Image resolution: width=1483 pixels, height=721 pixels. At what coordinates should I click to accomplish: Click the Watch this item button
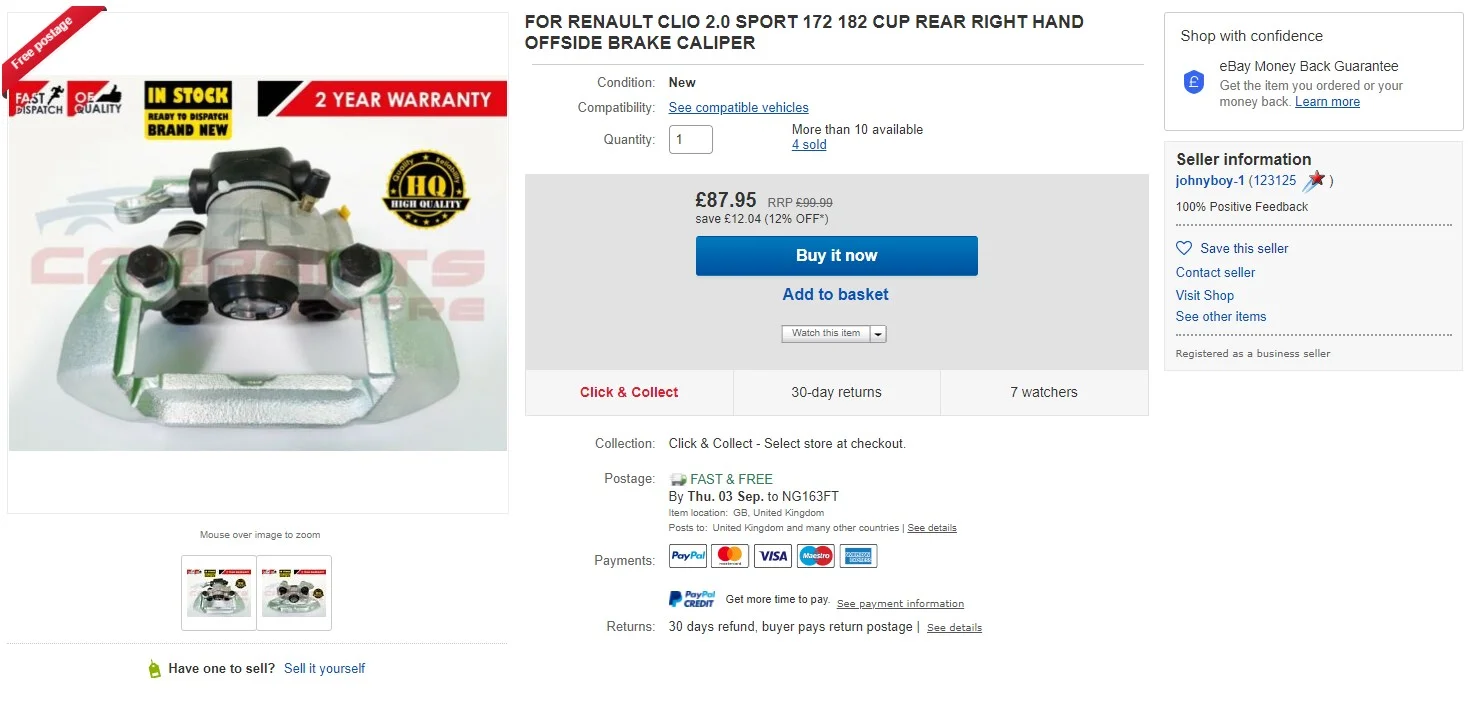click(826, 334)
